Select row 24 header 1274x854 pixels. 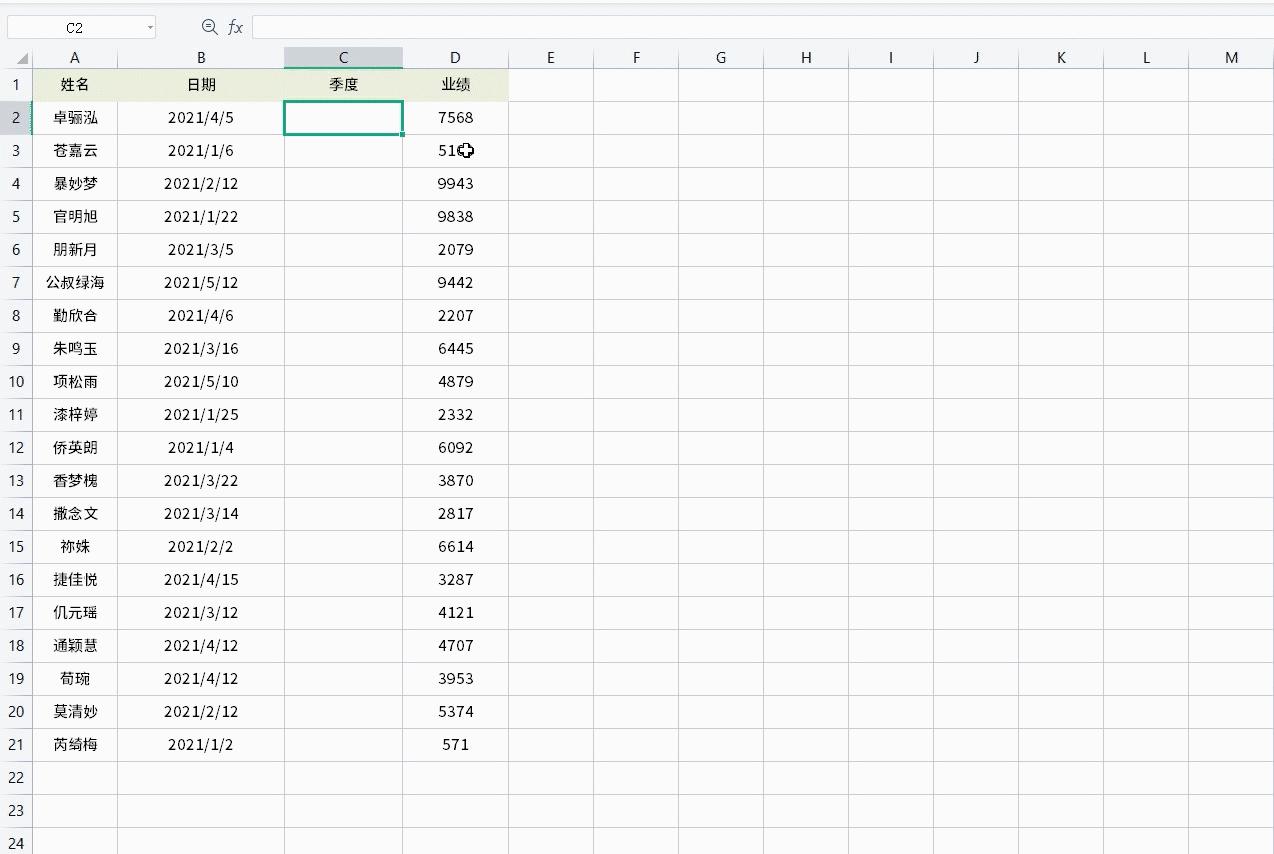[x=16, y=842]
